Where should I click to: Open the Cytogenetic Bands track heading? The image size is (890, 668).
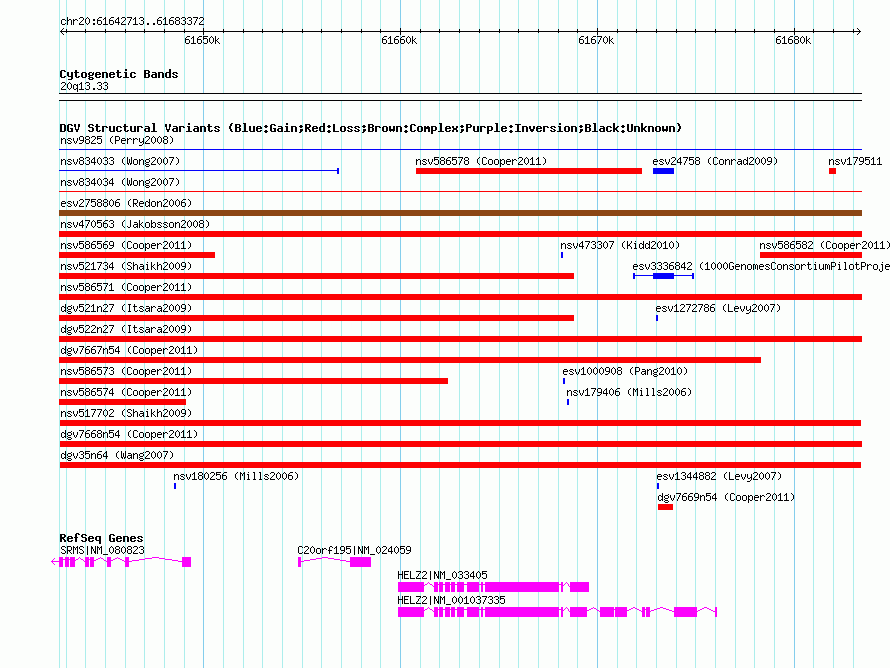pyautogui.click(x=119, y=74)
